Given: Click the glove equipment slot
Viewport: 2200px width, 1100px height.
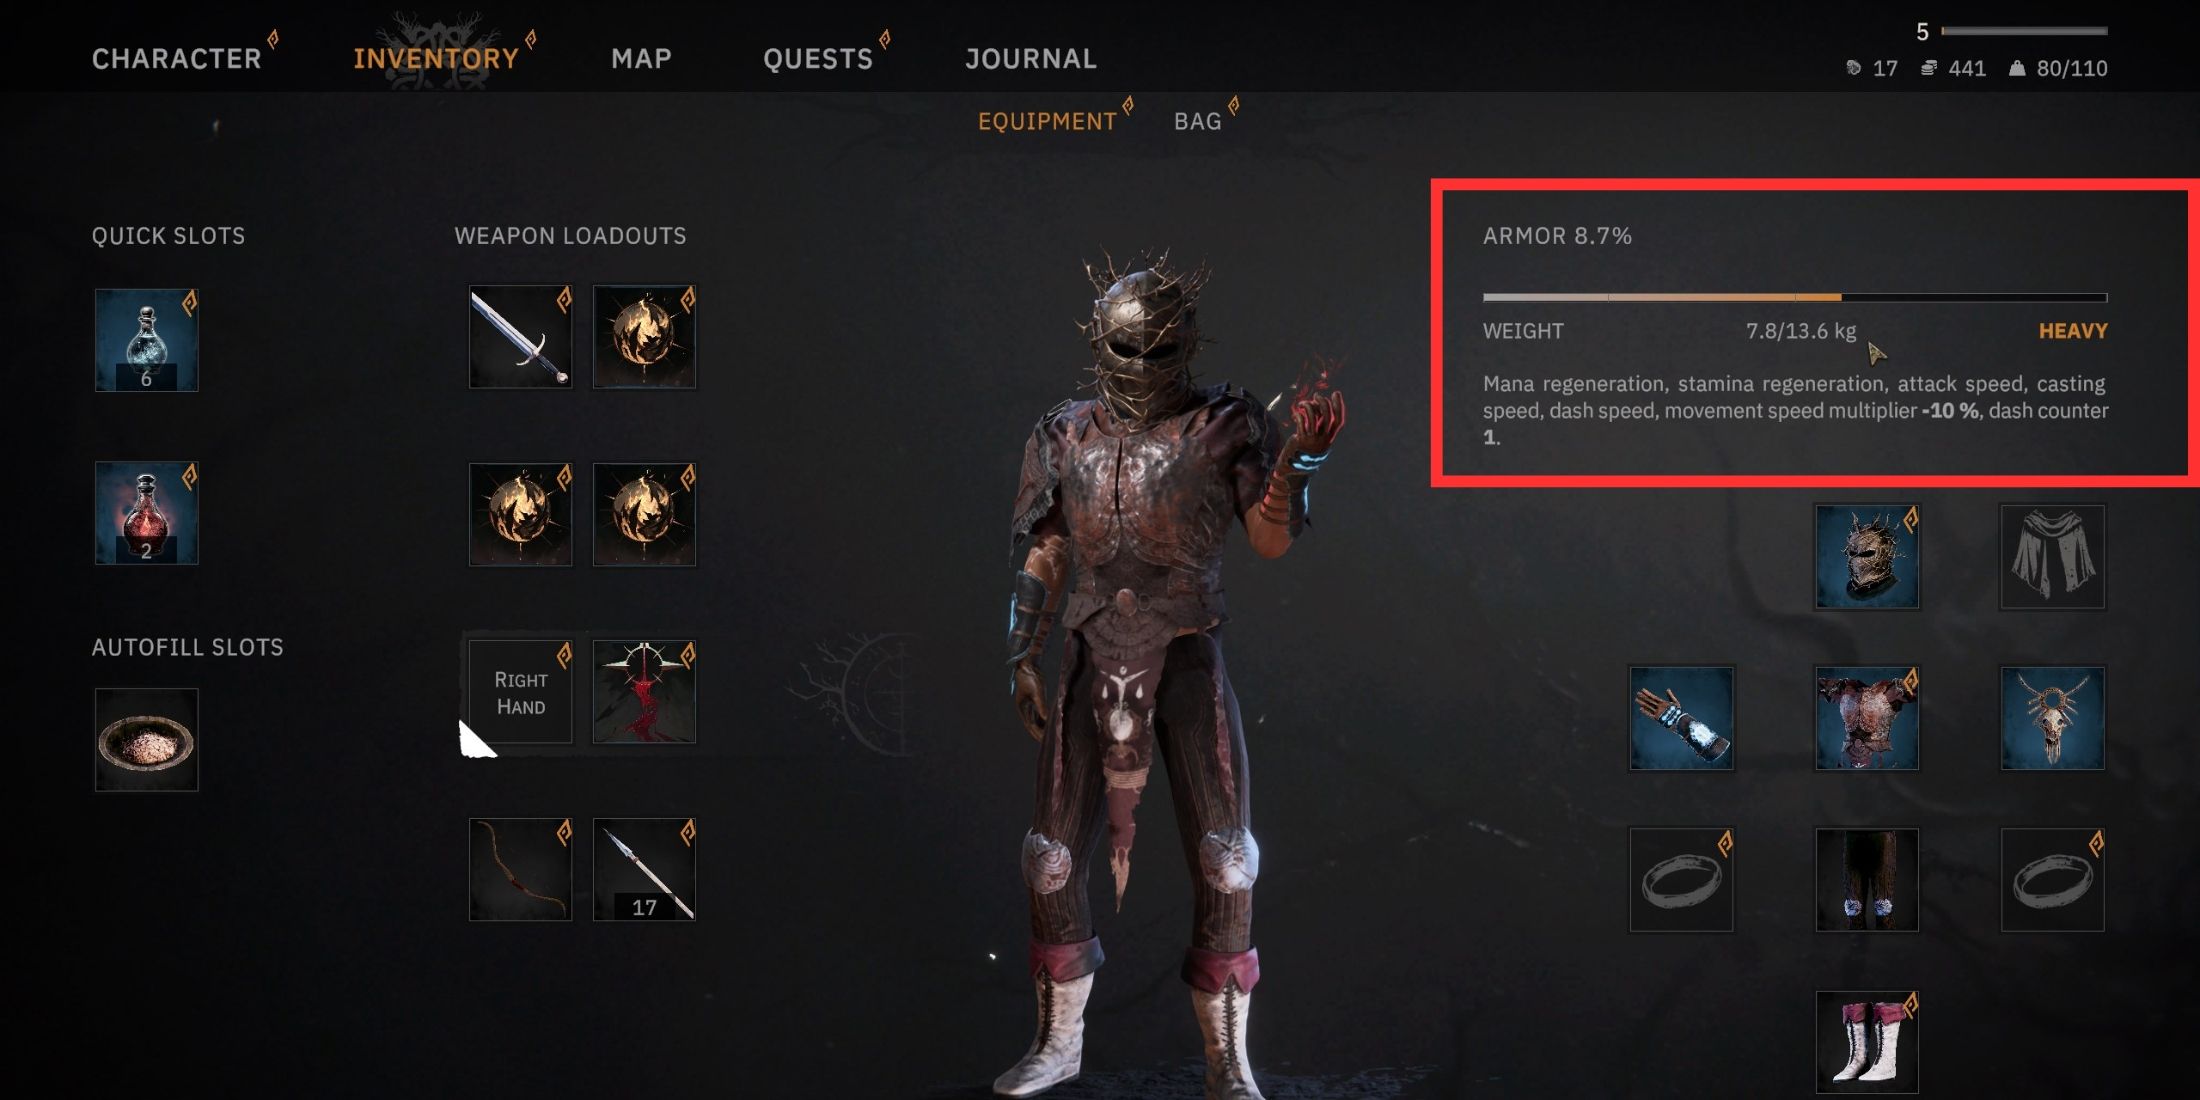Looking at the screenshot, I should (1681, 718).
